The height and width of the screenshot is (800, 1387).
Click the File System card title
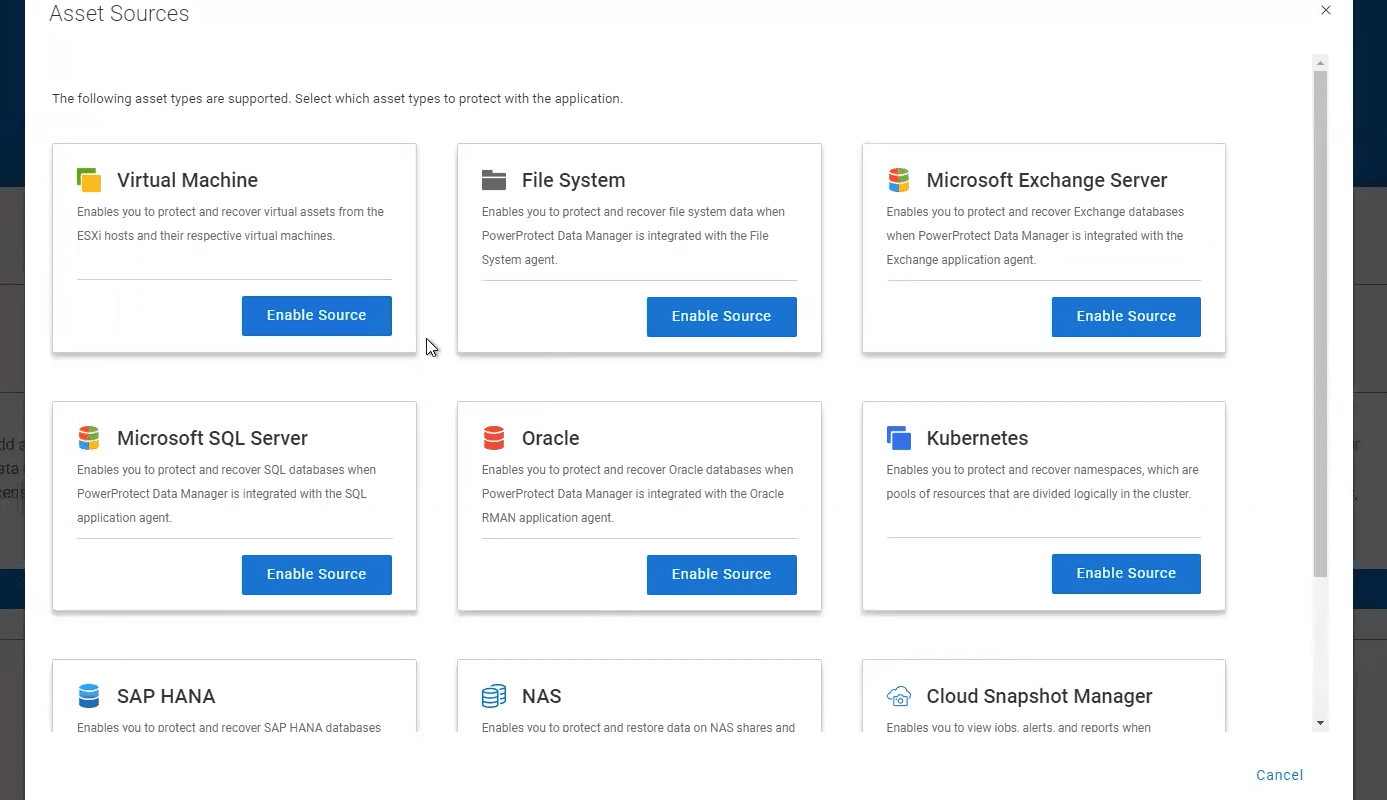point(573,180)
